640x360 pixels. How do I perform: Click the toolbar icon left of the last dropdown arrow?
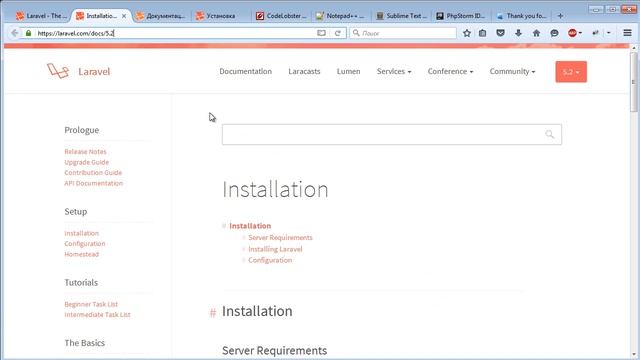coord(596,33)
